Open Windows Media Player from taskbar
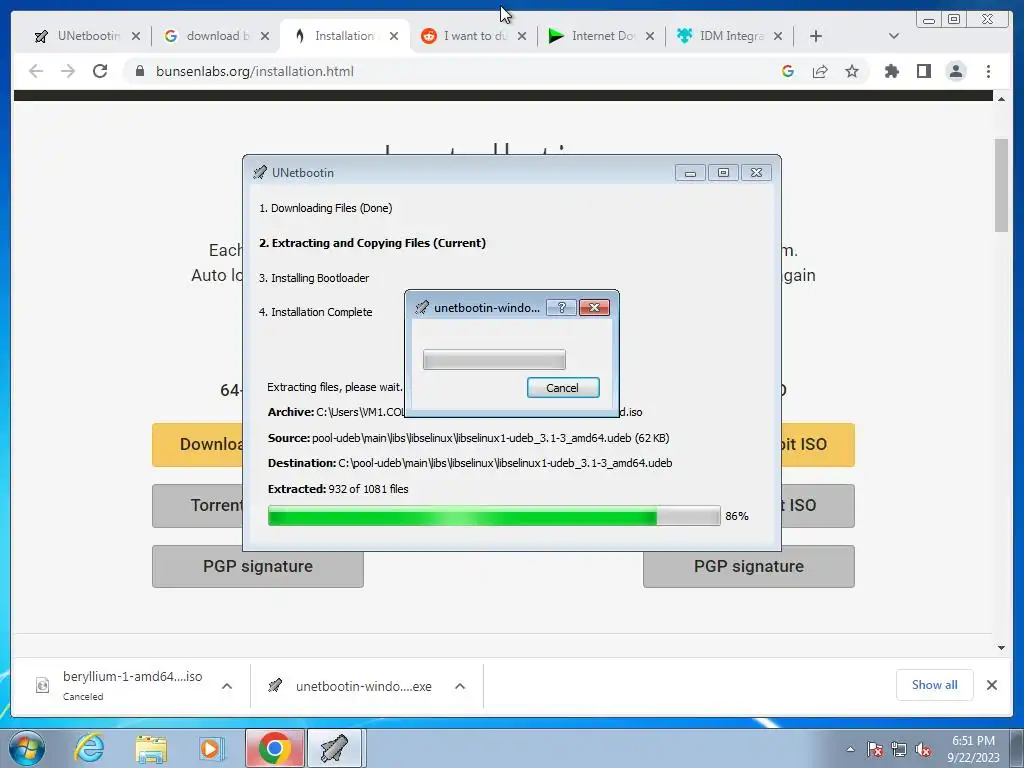1024x768 pixels. pos(212,748)
